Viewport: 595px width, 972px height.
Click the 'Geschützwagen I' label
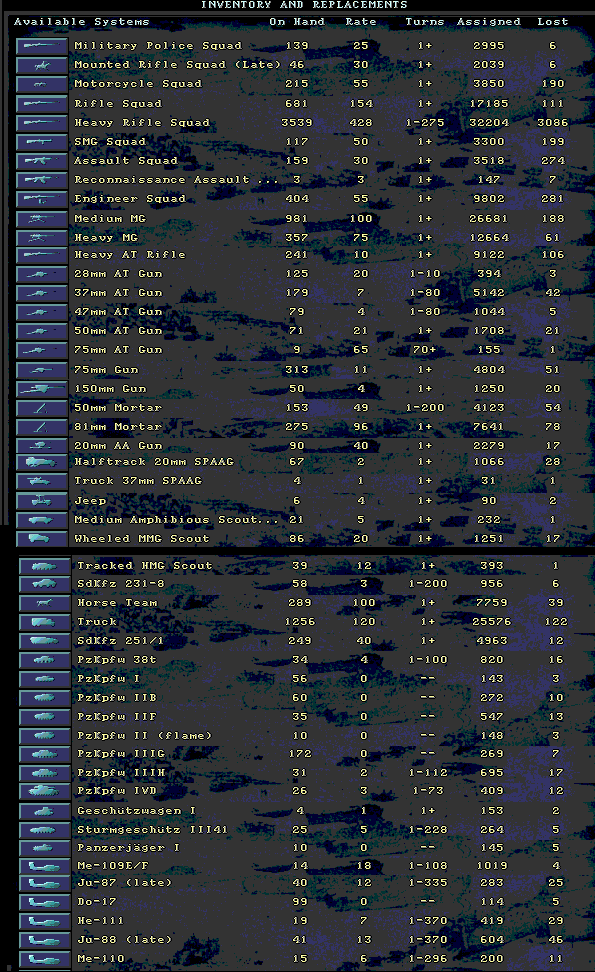136,811
